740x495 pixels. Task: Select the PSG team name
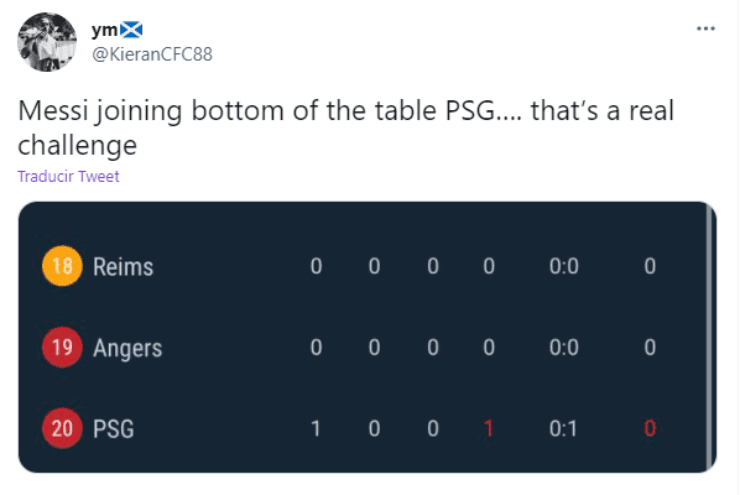click(x=113, y=429)
